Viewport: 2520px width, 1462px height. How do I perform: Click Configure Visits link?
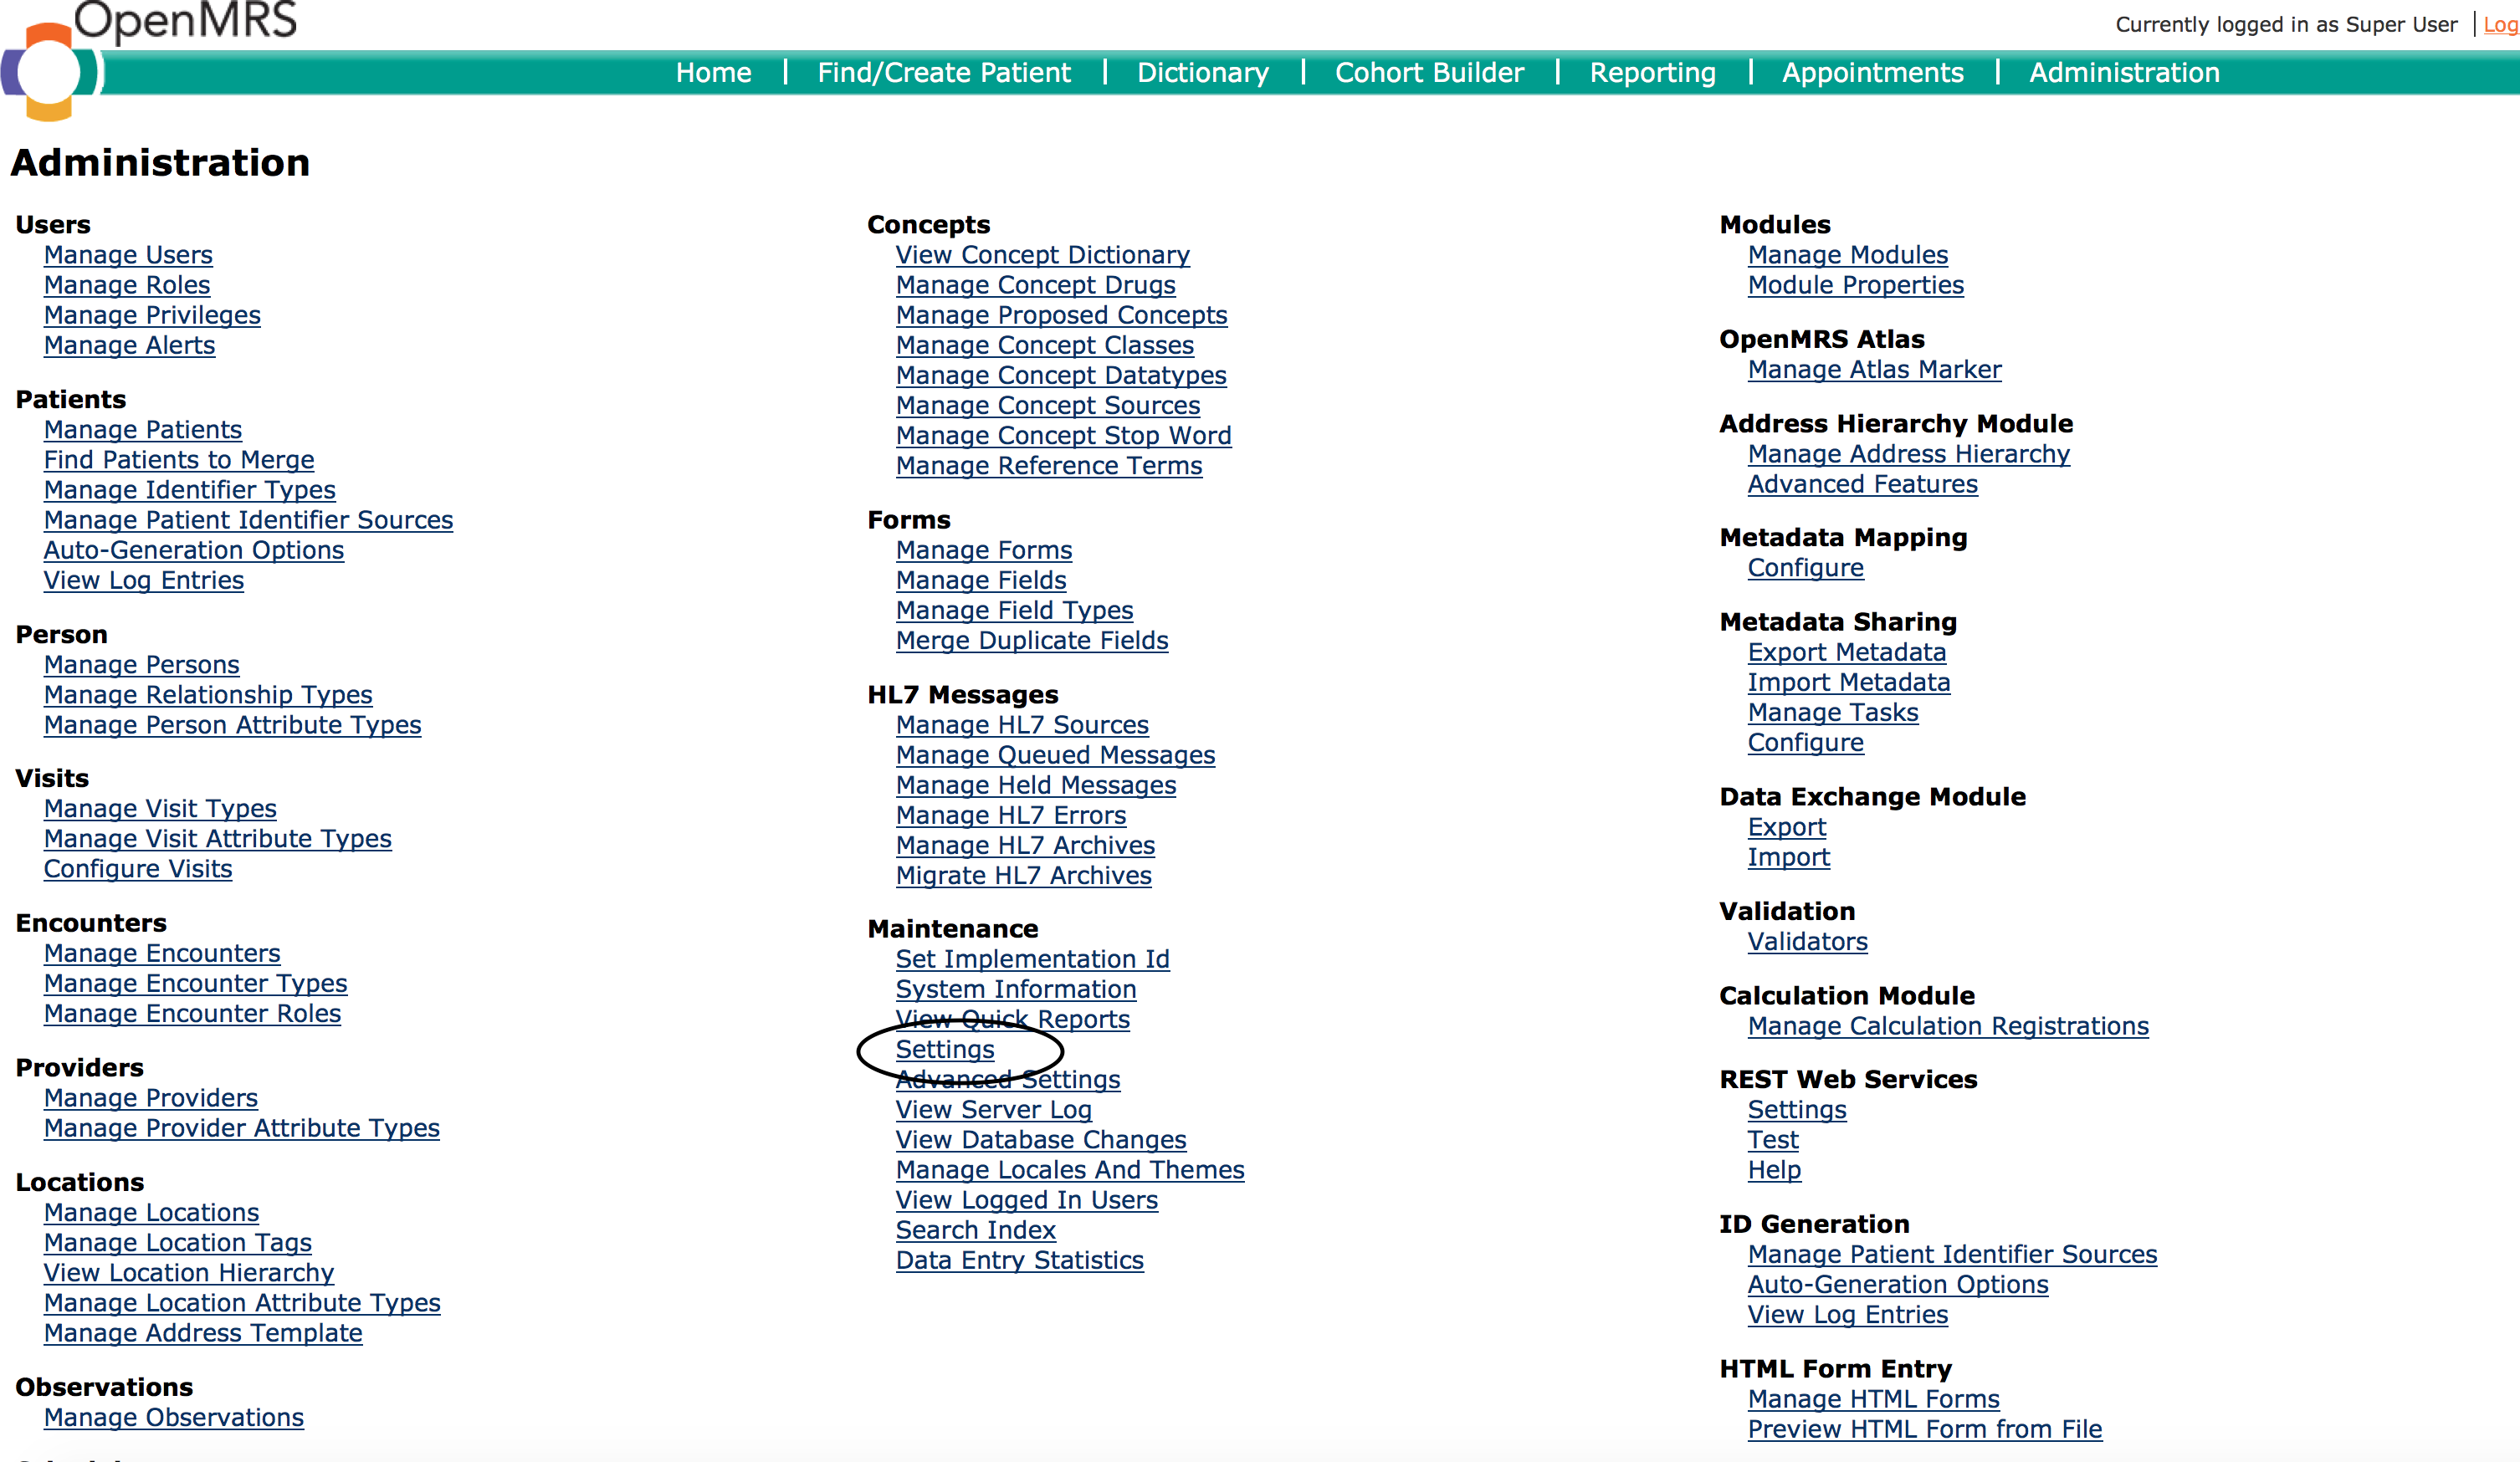click(138, 869)
